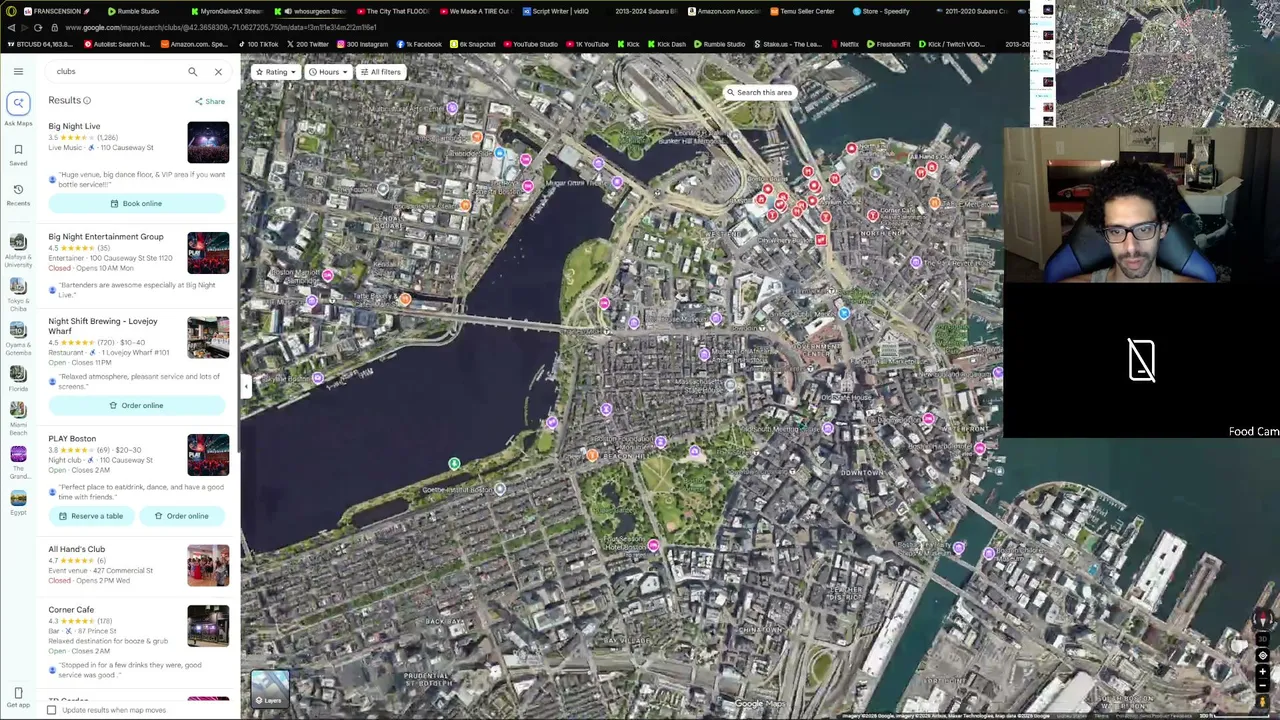Open the Hours filter dropdown
This screenshot has height=720, width=1280.
[328, 72]
